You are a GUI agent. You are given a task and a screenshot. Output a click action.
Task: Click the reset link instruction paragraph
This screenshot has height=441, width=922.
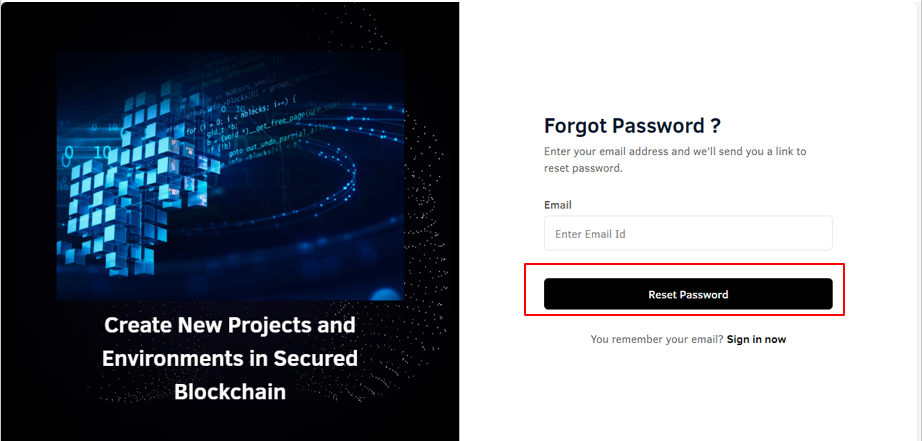(x=675, y=159)
